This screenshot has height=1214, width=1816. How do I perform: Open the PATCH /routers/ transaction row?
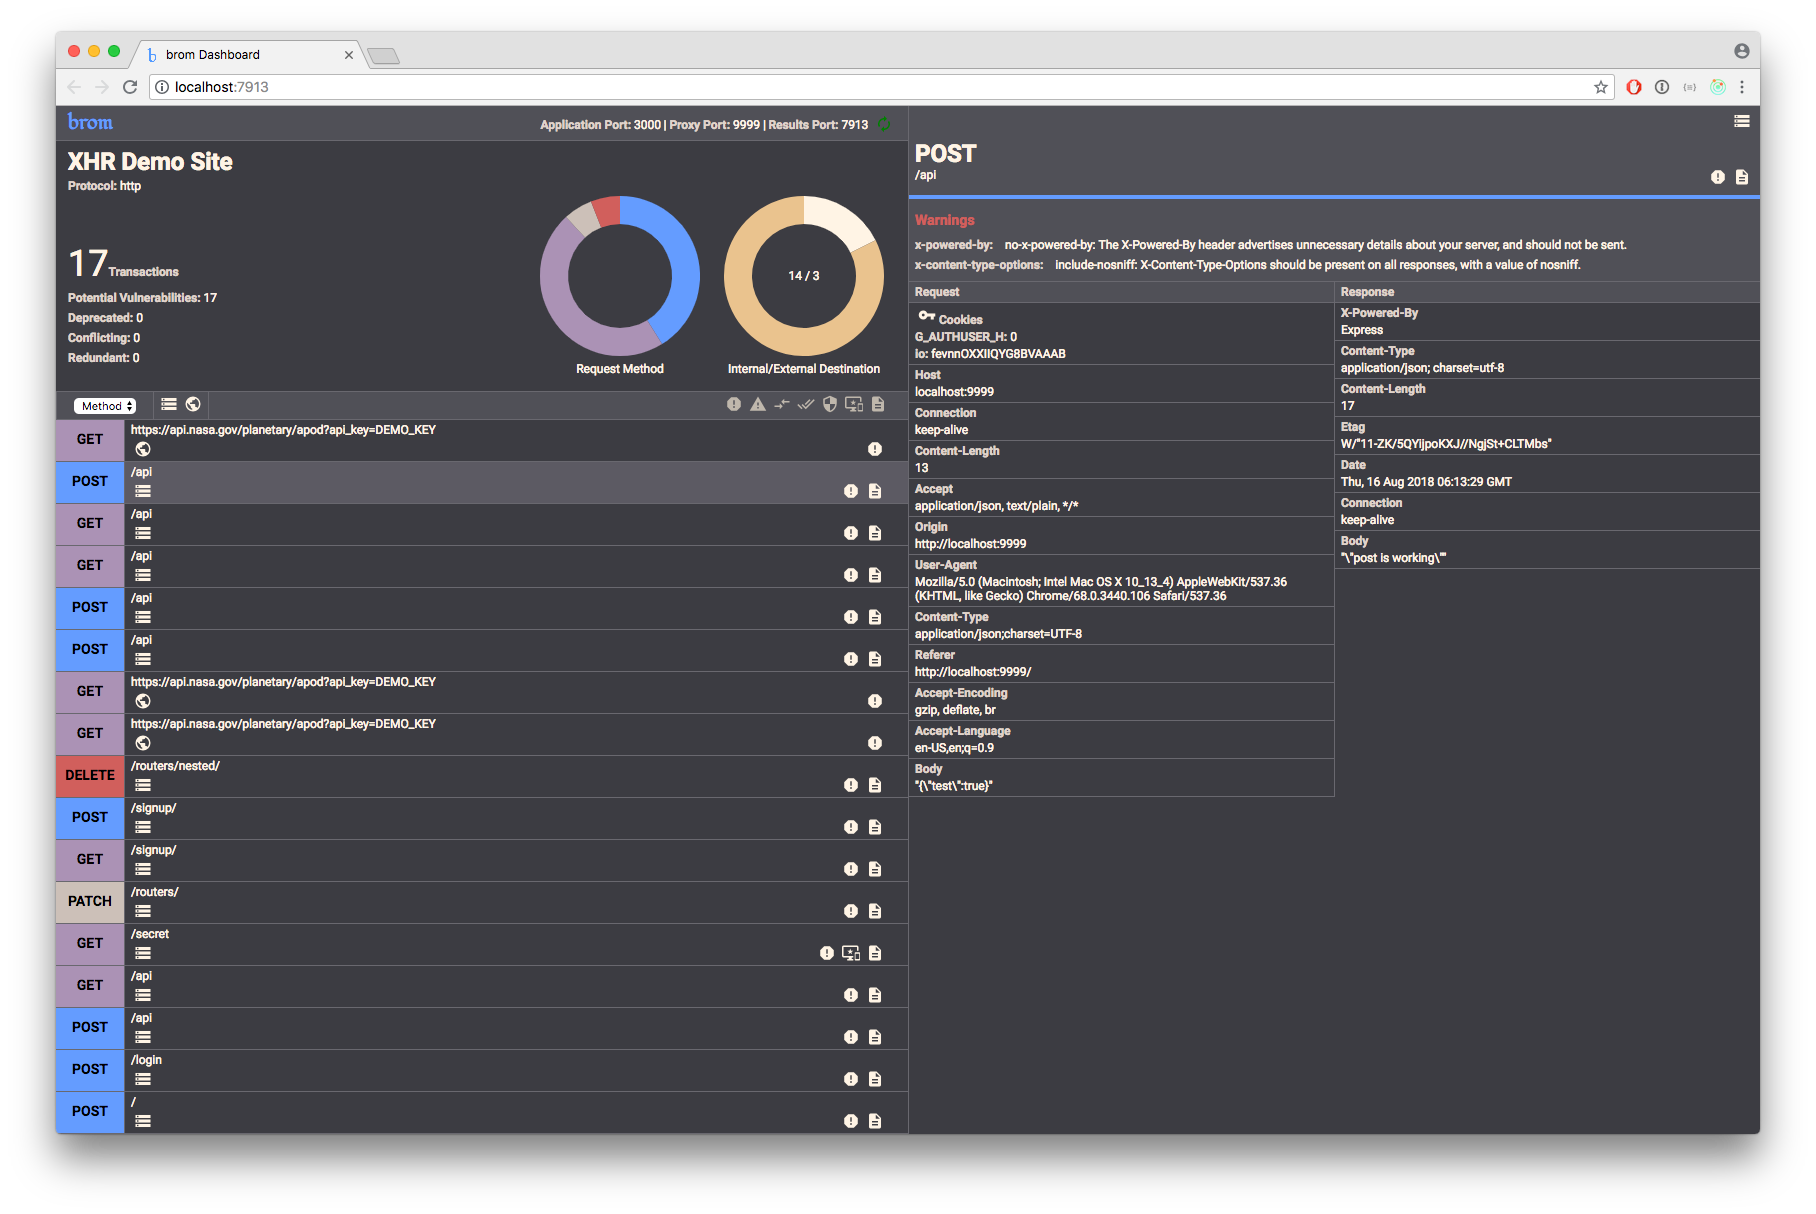(x=482, y=902)
